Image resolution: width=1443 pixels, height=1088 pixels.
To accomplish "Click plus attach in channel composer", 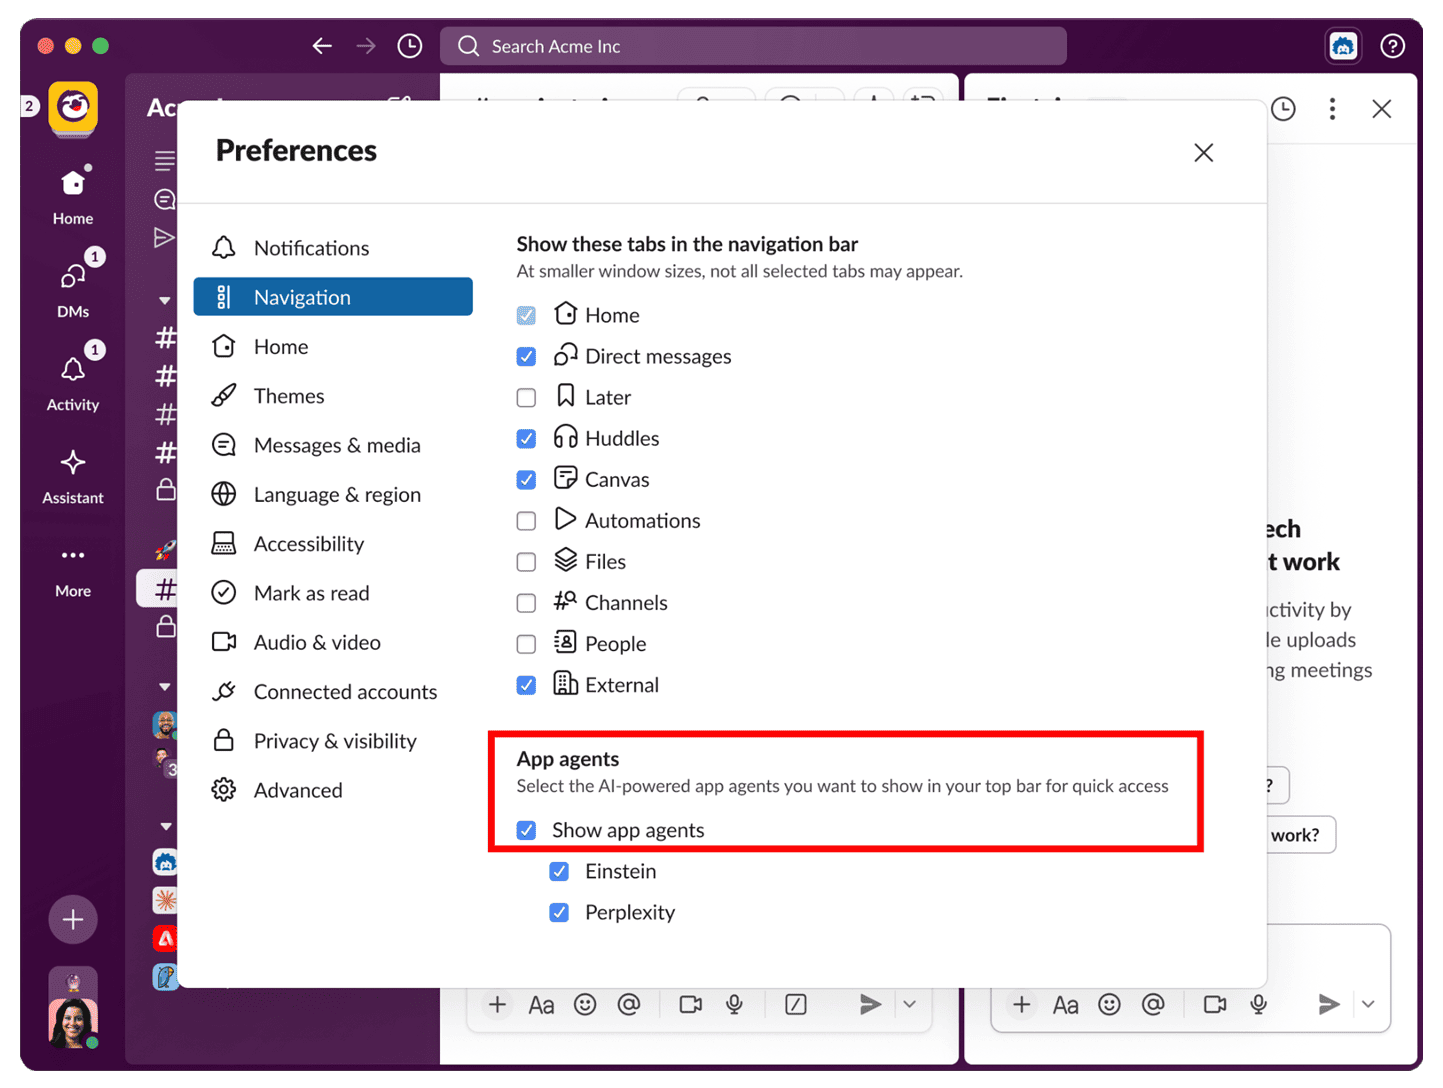I will coord(497,1004).
